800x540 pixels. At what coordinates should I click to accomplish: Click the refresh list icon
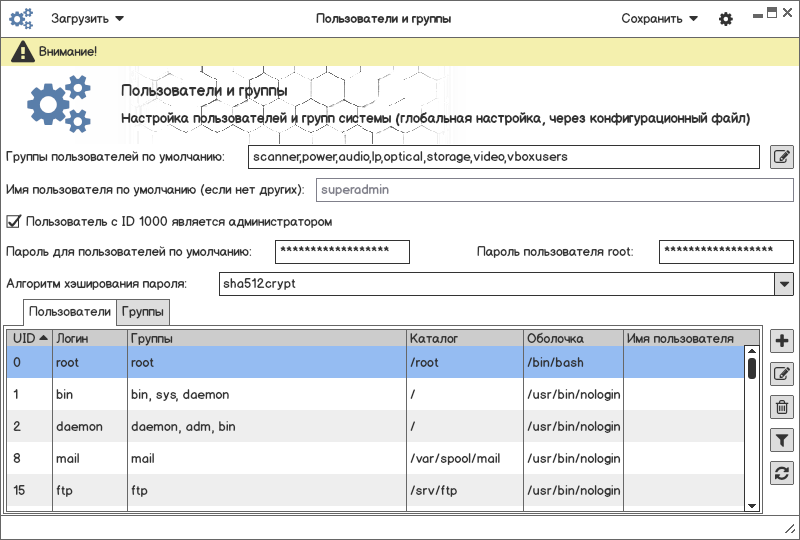(x=782, y=472)
